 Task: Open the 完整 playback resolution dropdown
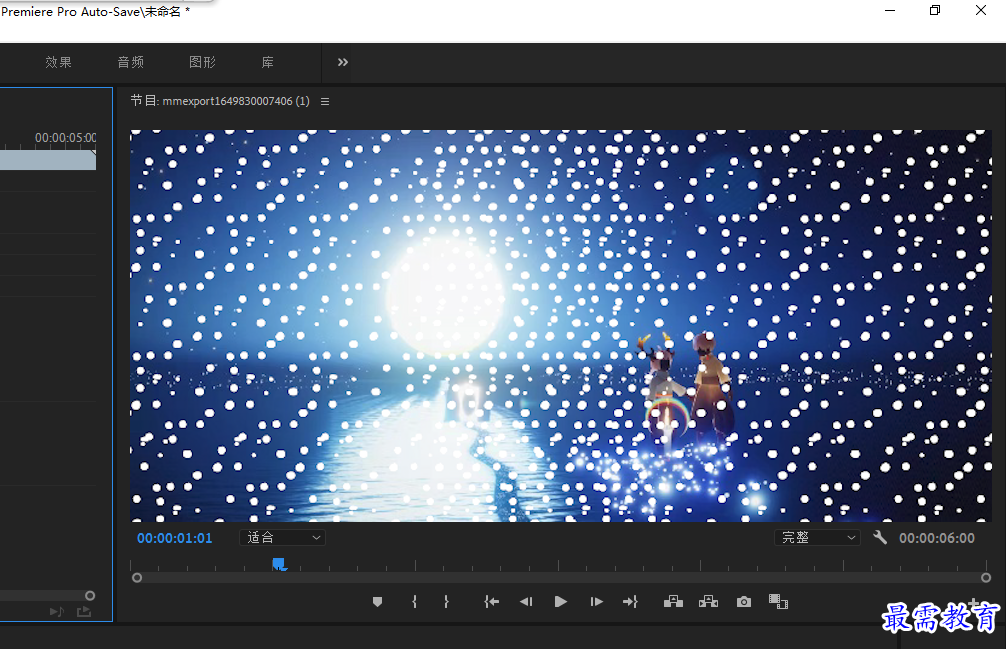(817, 537)
